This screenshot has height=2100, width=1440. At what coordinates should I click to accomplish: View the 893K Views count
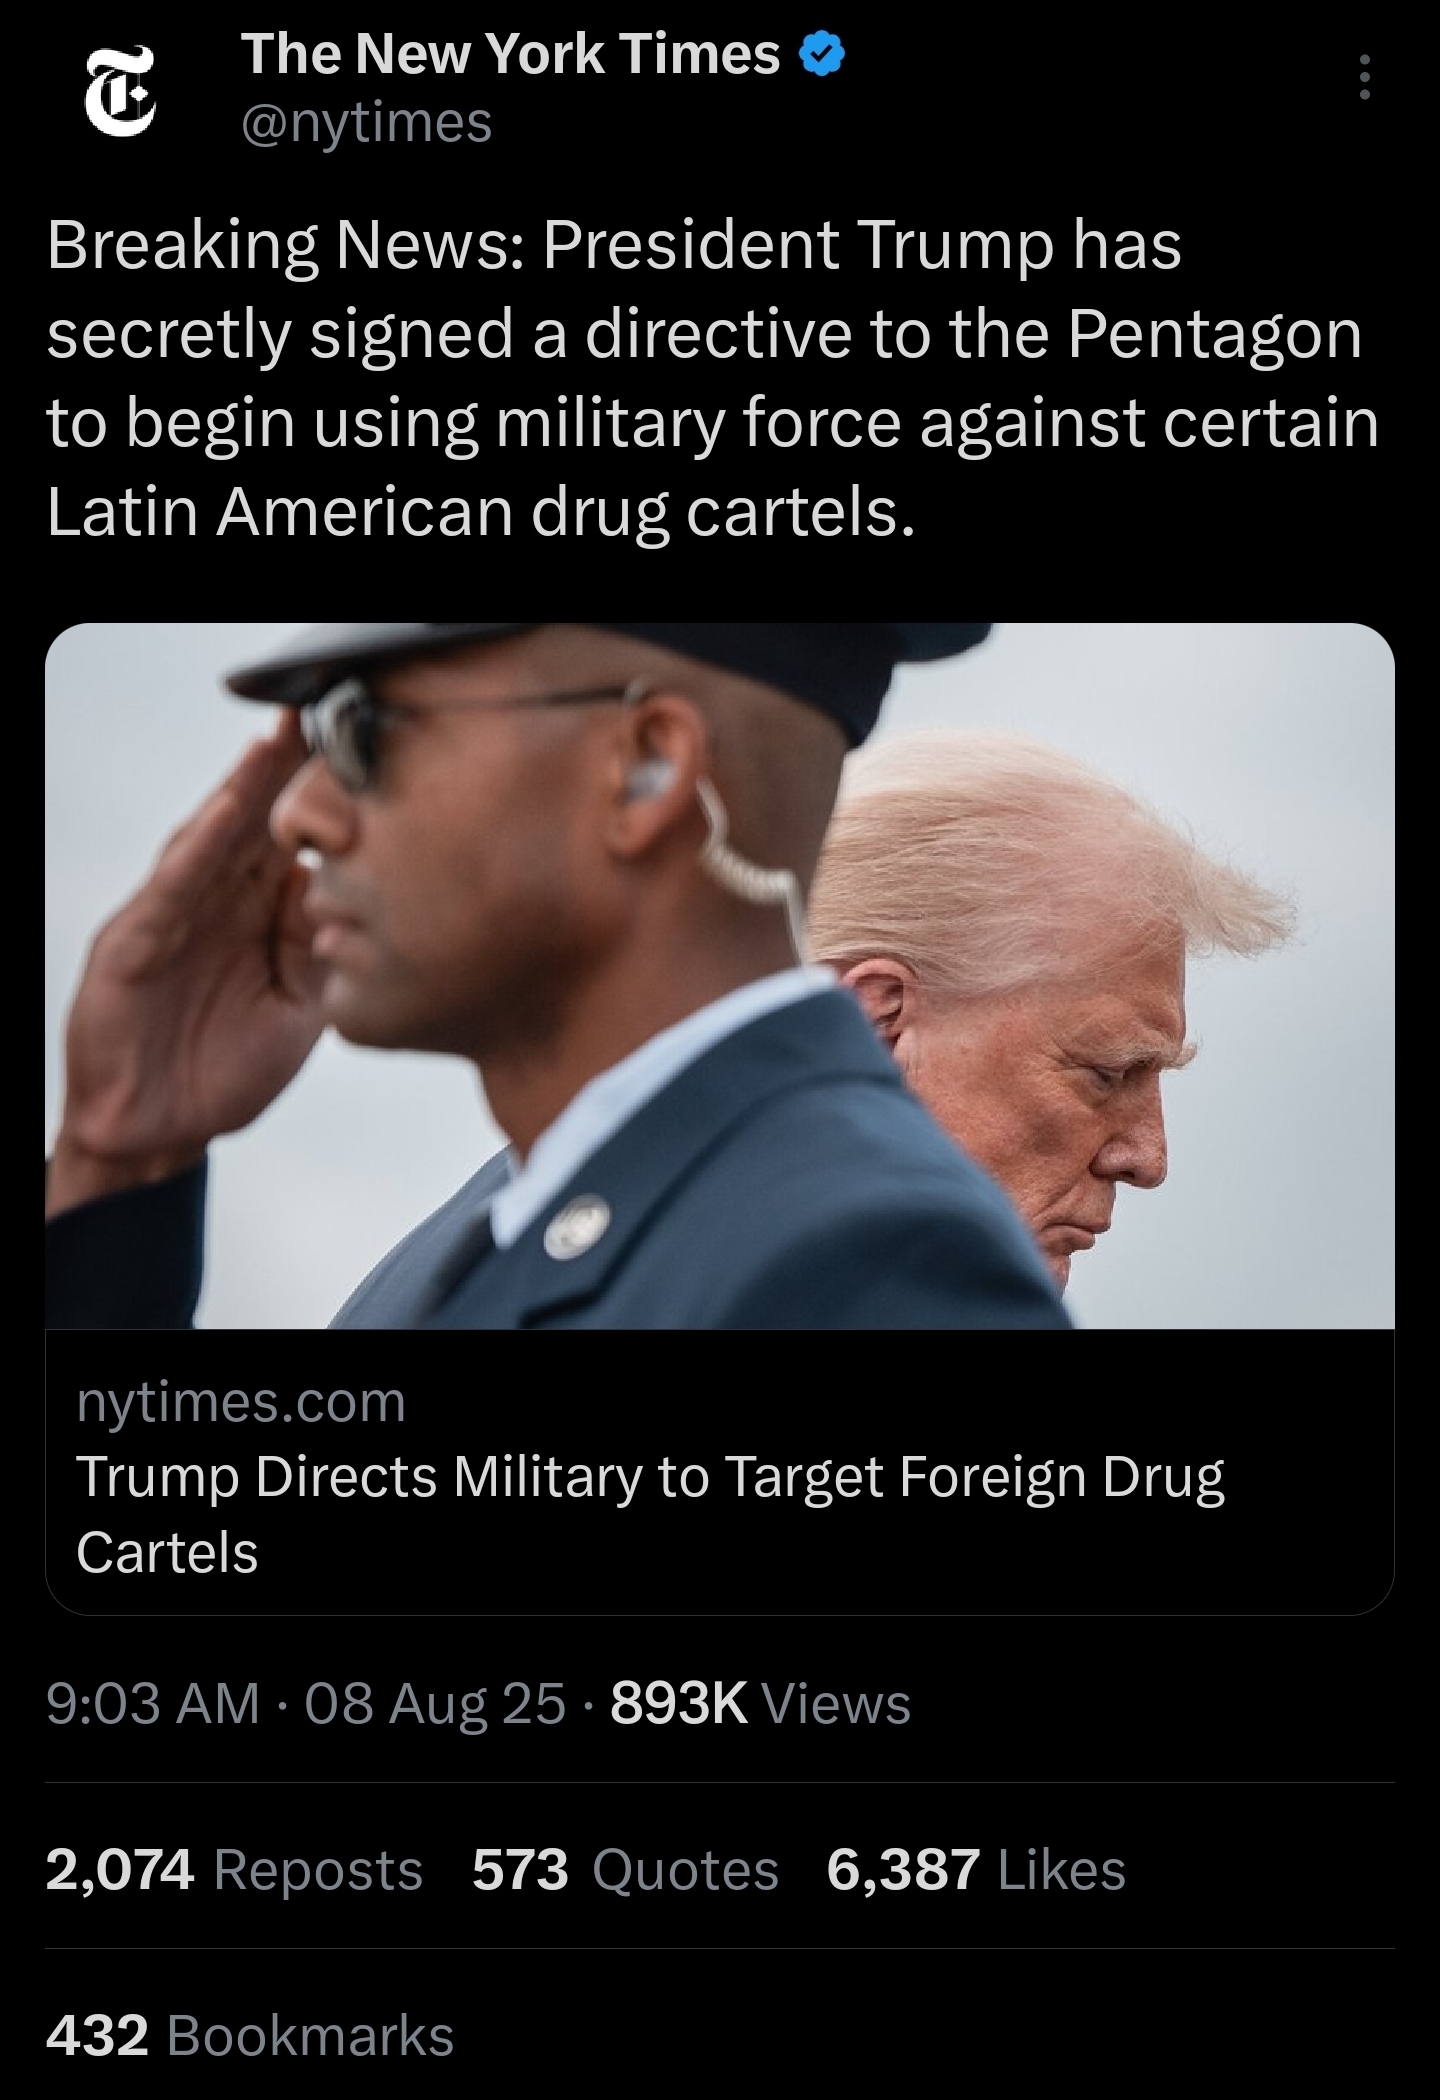(x=760, y=1703)
